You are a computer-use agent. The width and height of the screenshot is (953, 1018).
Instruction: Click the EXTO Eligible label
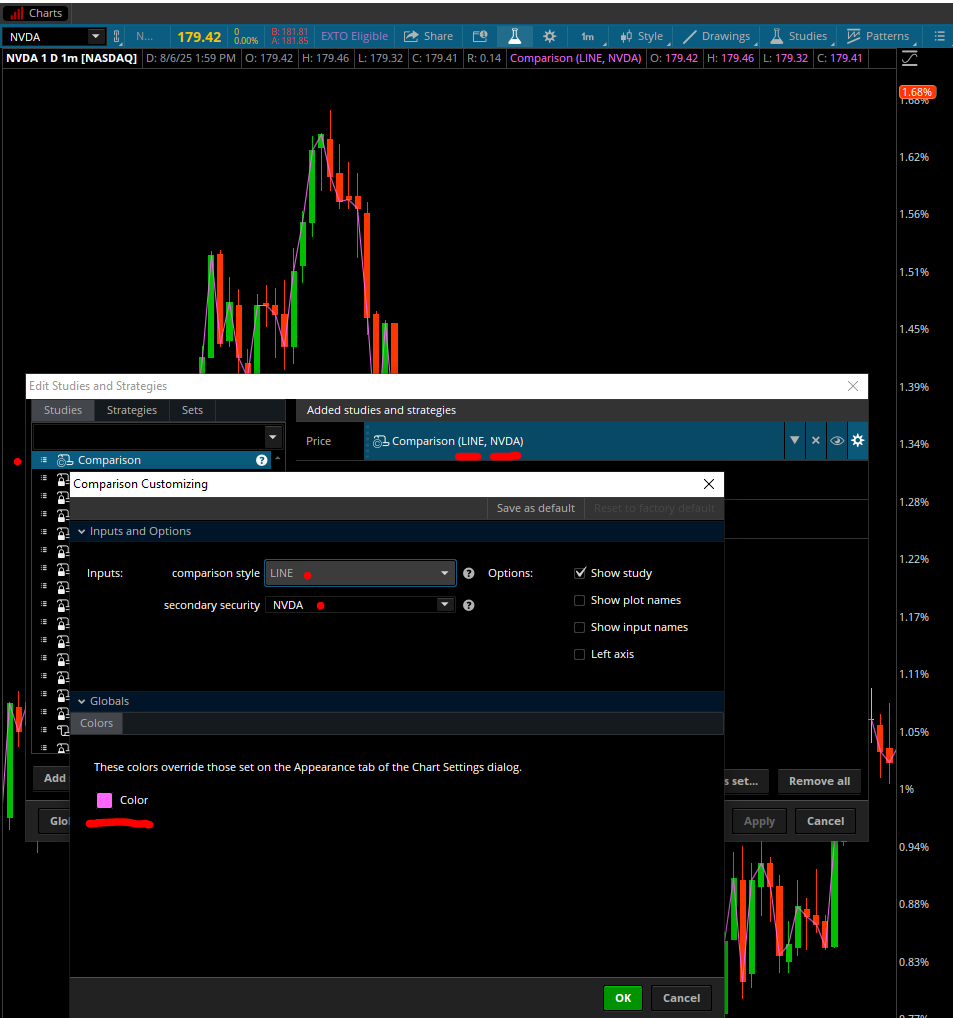pos(354,36)
